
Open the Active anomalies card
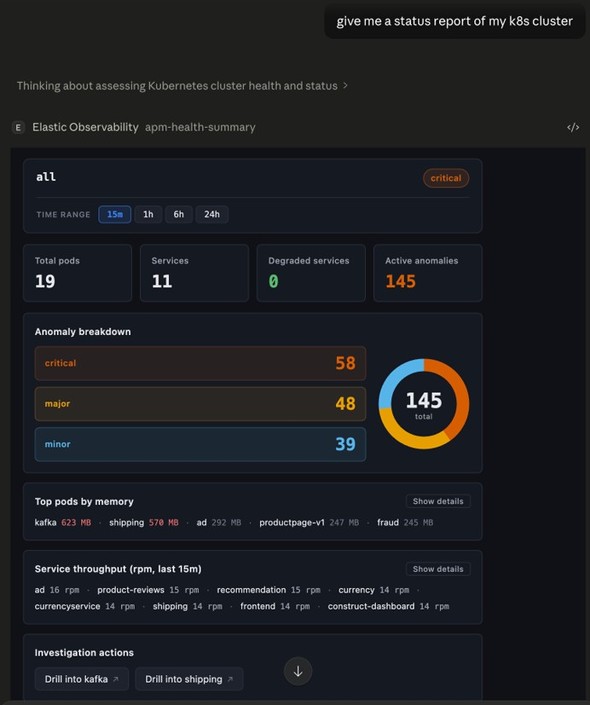[x=428, y=273]
